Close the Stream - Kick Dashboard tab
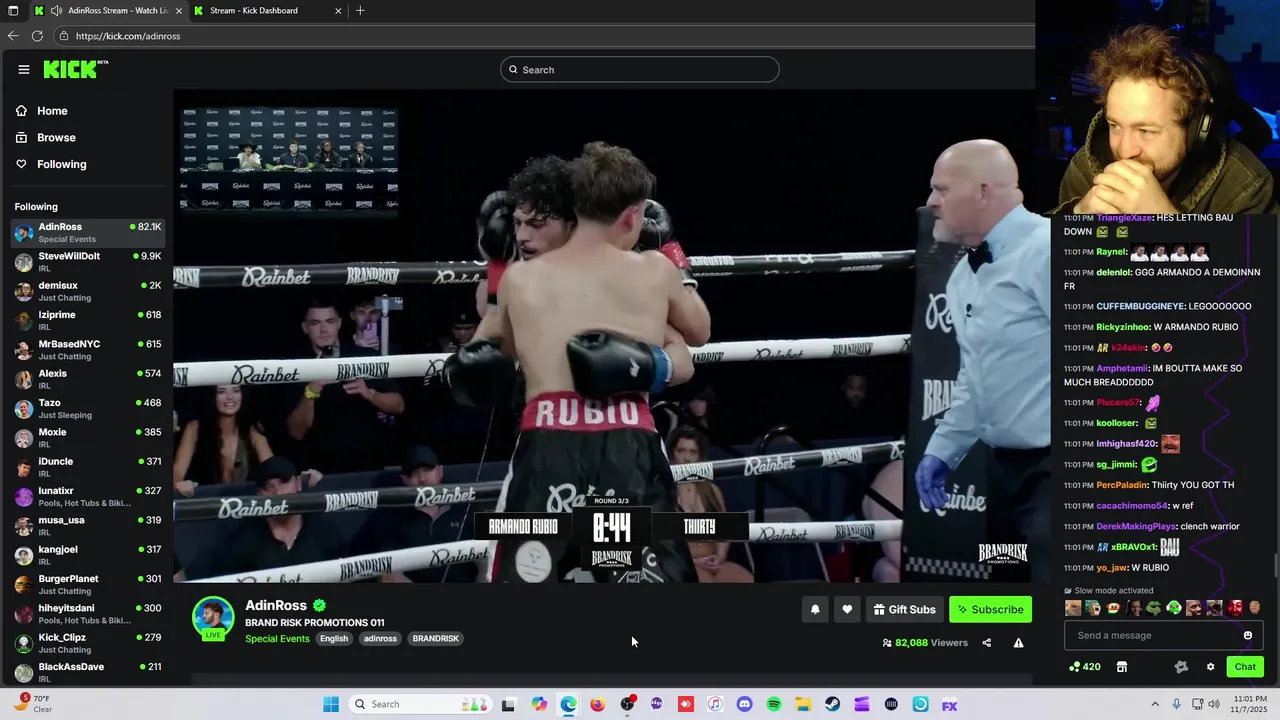 pyautogui.click(x=338, y=11)
